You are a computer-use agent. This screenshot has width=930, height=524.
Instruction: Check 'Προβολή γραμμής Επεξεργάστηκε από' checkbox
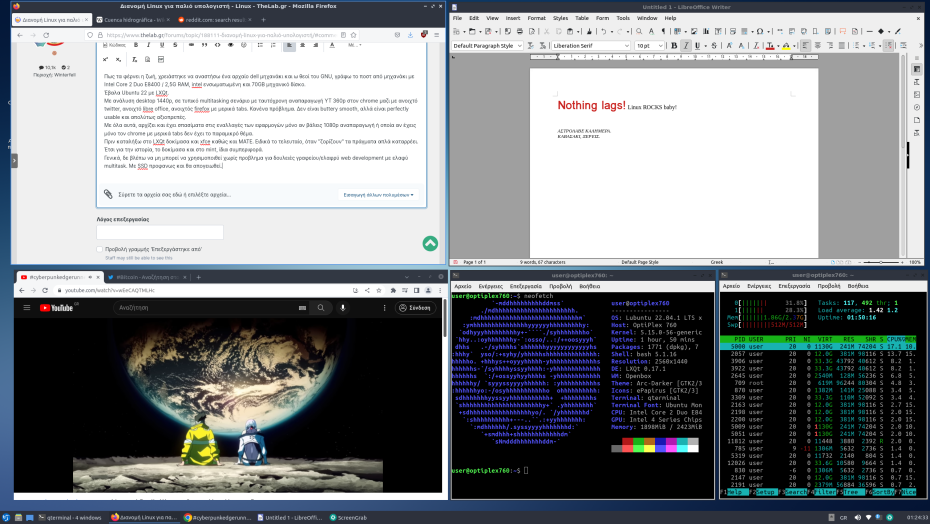click(x=100, y=249)
